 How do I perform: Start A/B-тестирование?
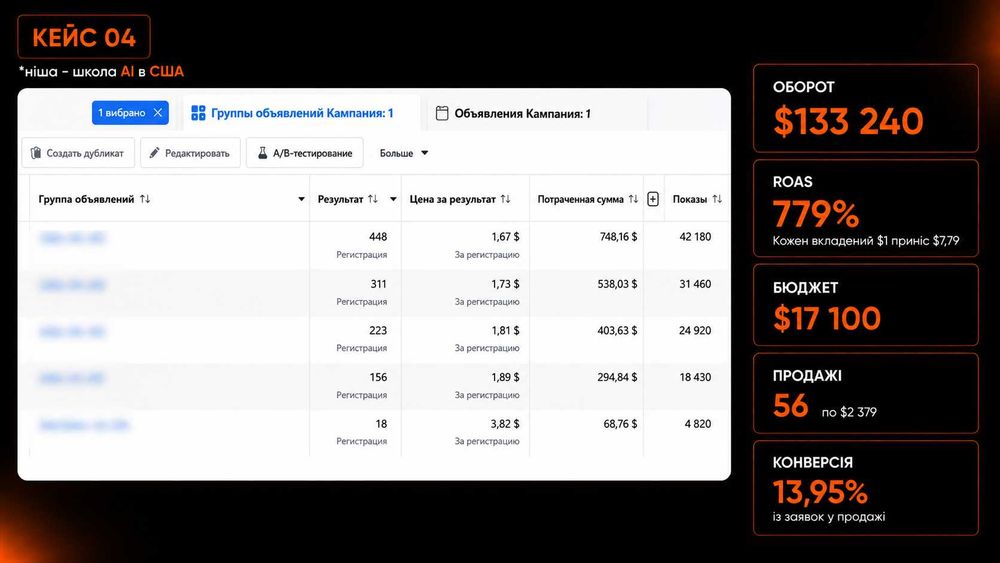click(305, 153)
